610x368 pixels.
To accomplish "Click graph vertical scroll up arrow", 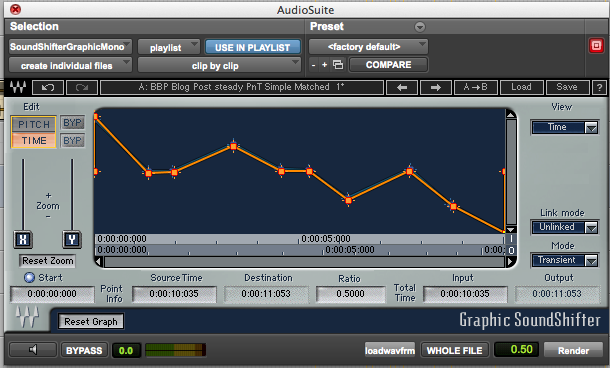I will 511,114.
